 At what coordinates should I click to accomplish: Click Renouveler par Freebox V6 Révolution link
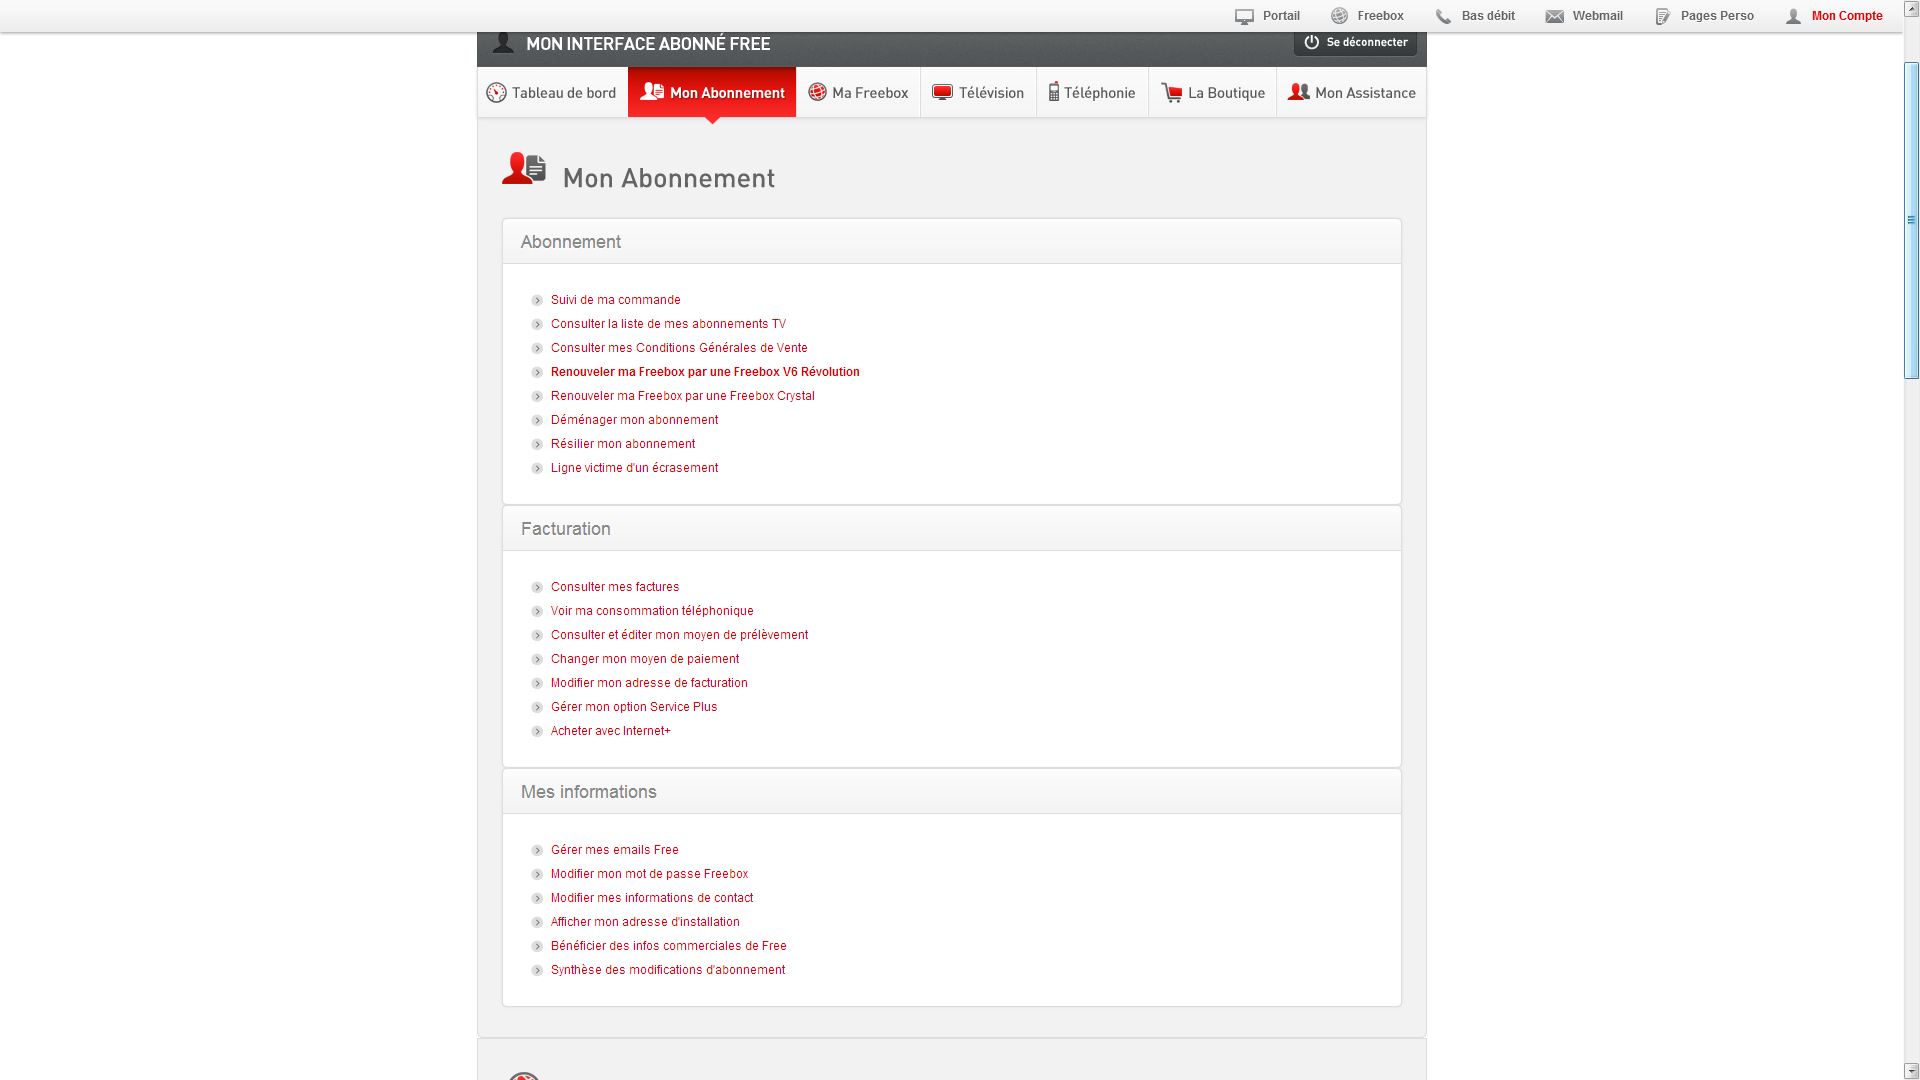pos(704,372)
